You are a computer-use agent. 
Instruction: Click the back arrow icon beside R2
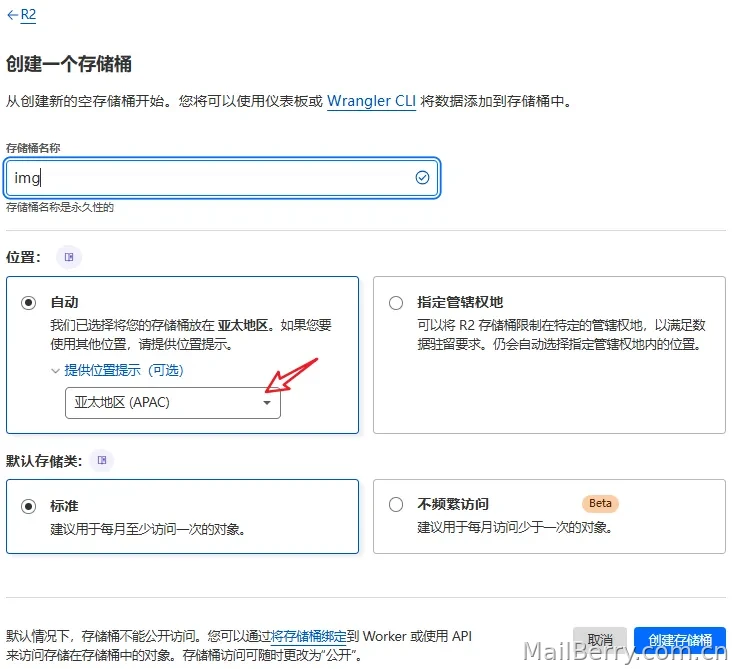point(13,15)
